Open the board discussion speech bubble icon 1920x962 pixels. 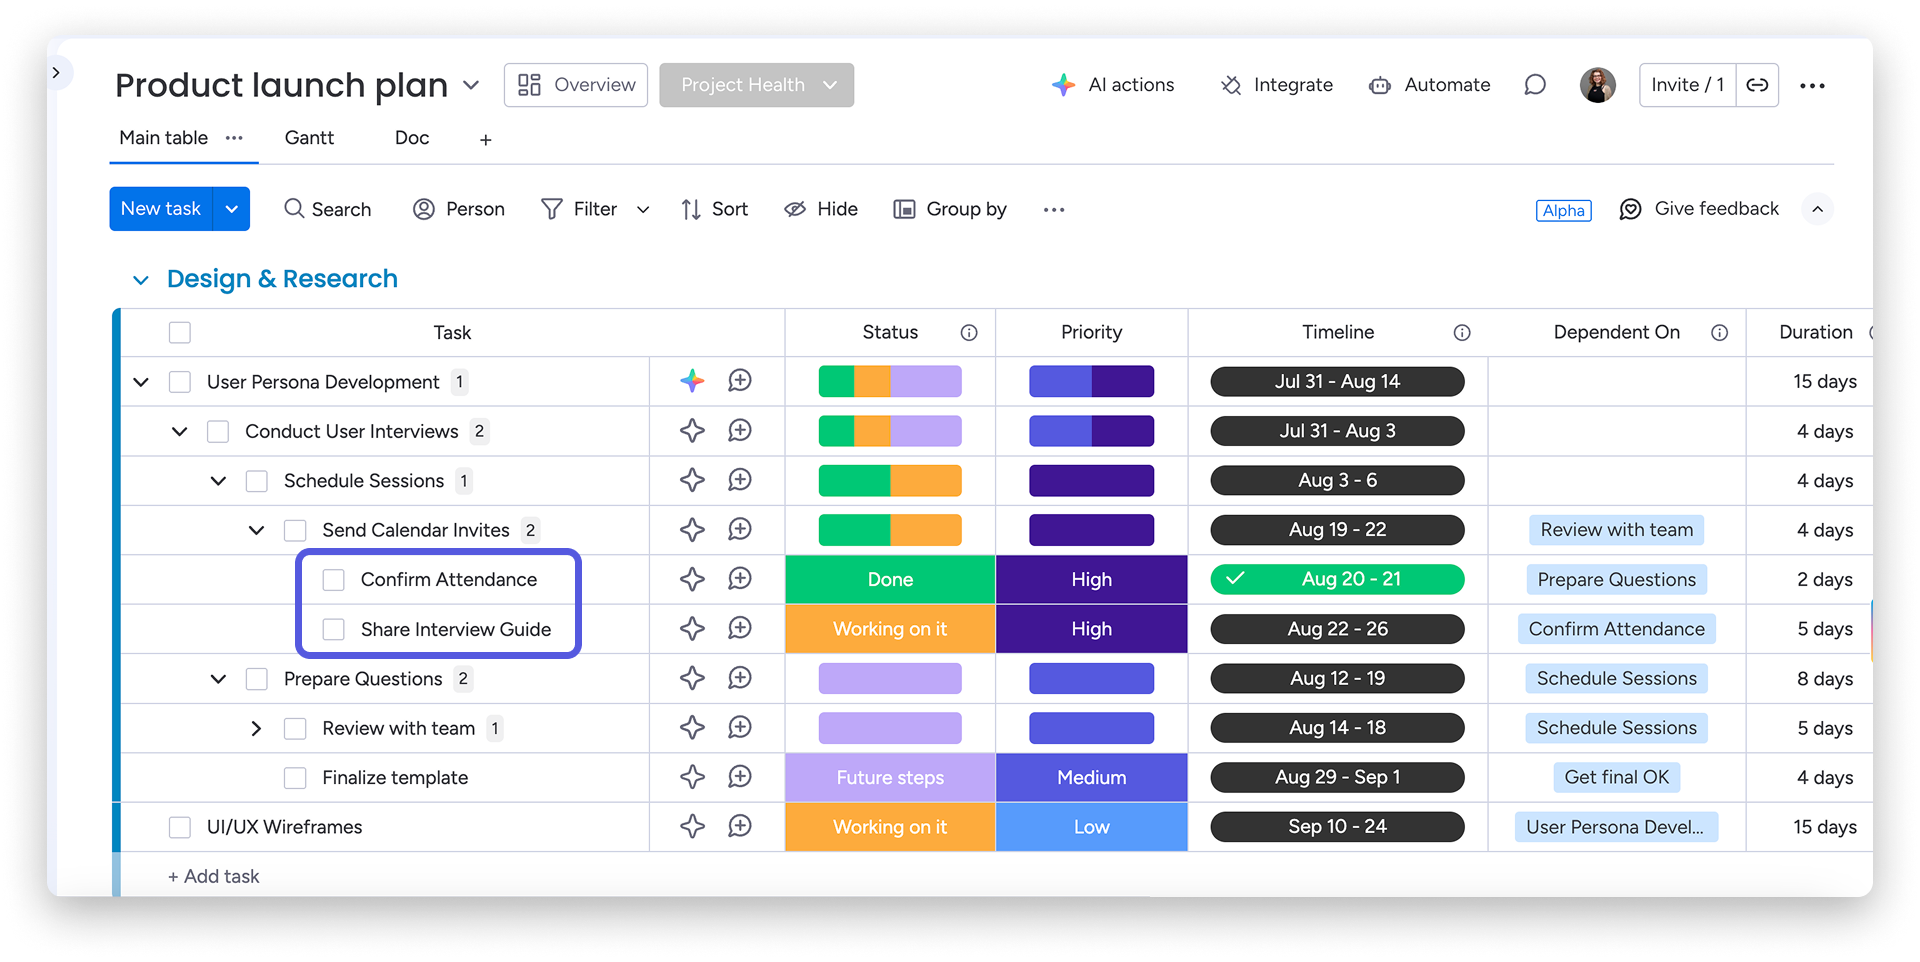[x=1534, y=85]
